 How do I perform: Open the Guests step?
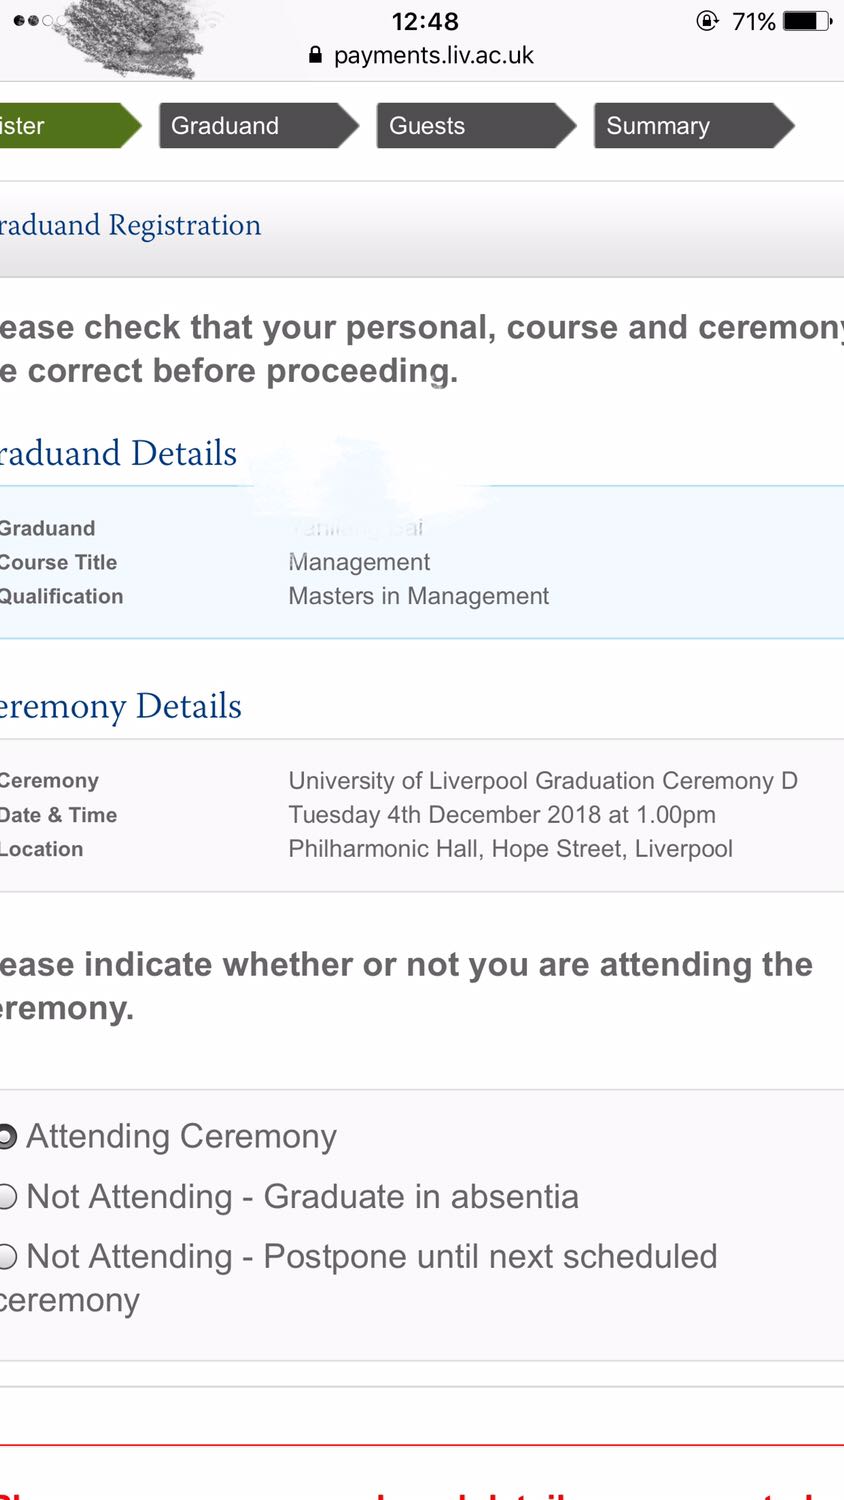(472, 126)
